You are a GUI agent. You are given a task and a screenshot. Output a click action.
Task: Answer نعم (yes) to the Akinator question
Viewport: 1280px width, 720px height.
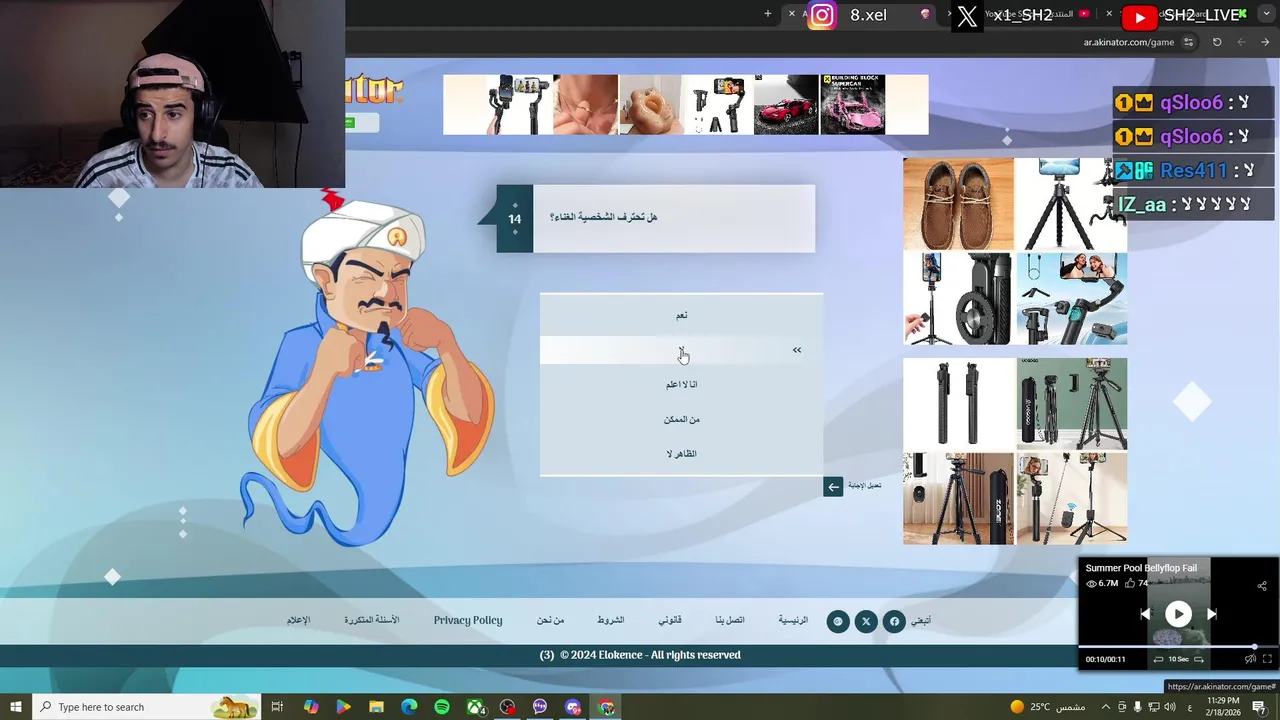[681, 315]
